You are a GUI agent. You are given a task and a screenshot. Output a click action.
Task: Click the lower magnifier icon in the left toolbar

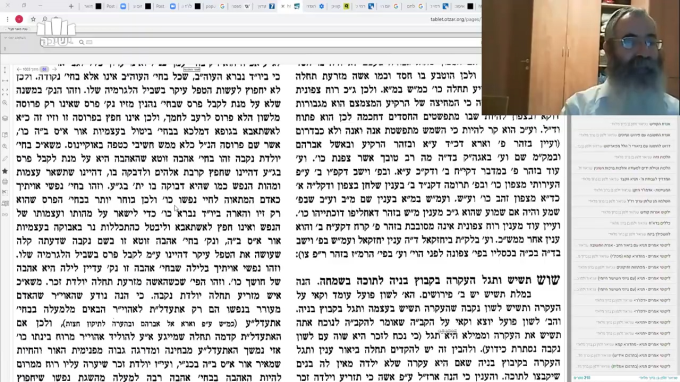coord(5,147)
